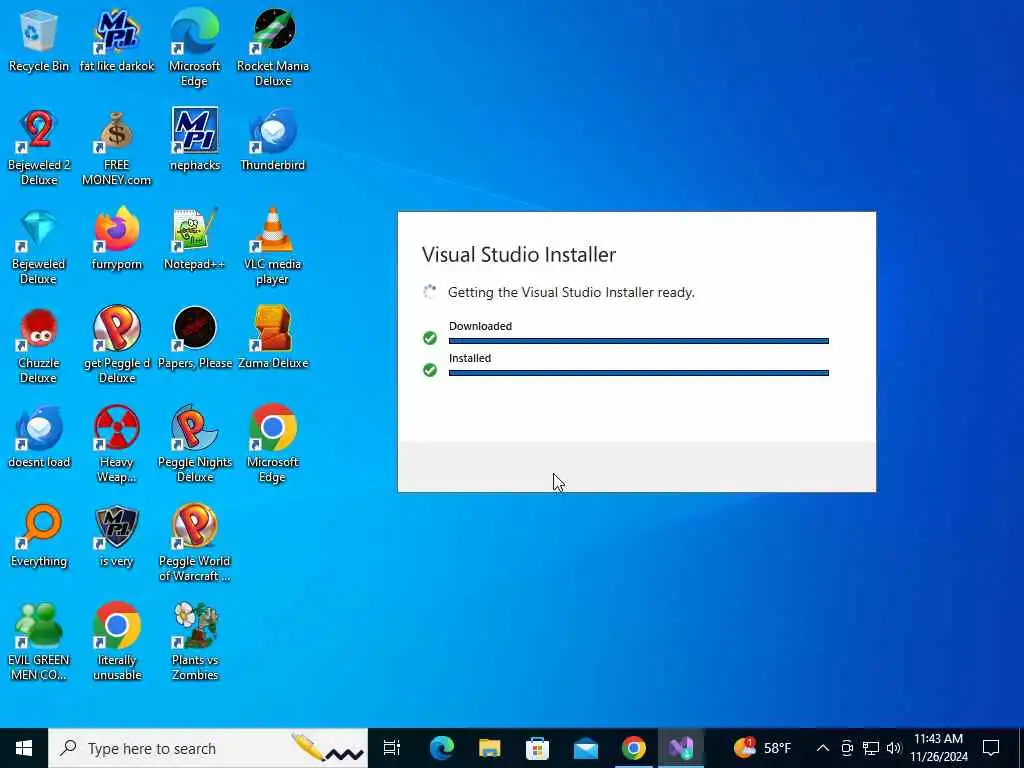Open the Mail app from the taskbar
The image size is (1024, 768).
pos(585,748)
